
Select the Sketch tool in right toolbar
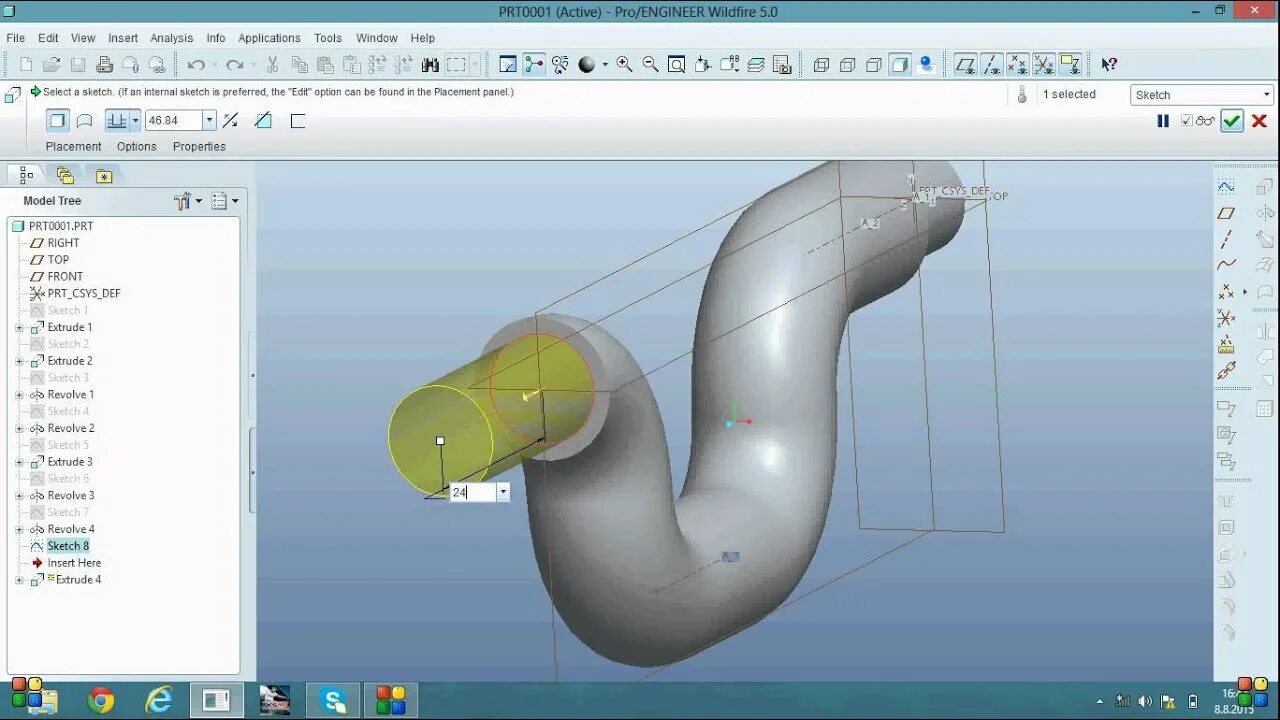click(1226, 187)
